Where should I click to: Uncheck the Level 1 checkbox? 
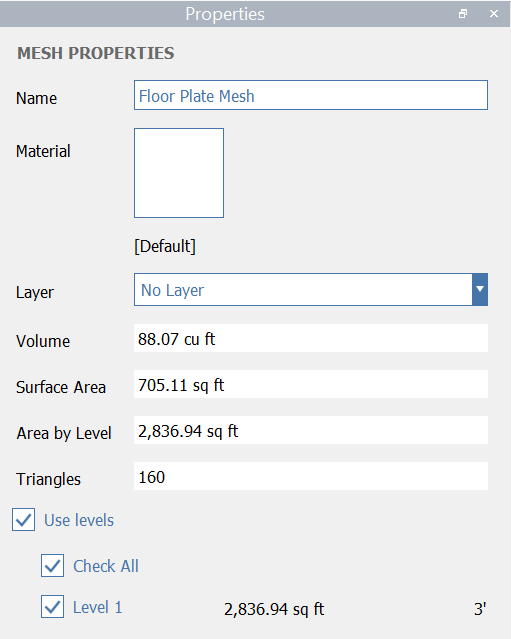(x=53, y=607)
